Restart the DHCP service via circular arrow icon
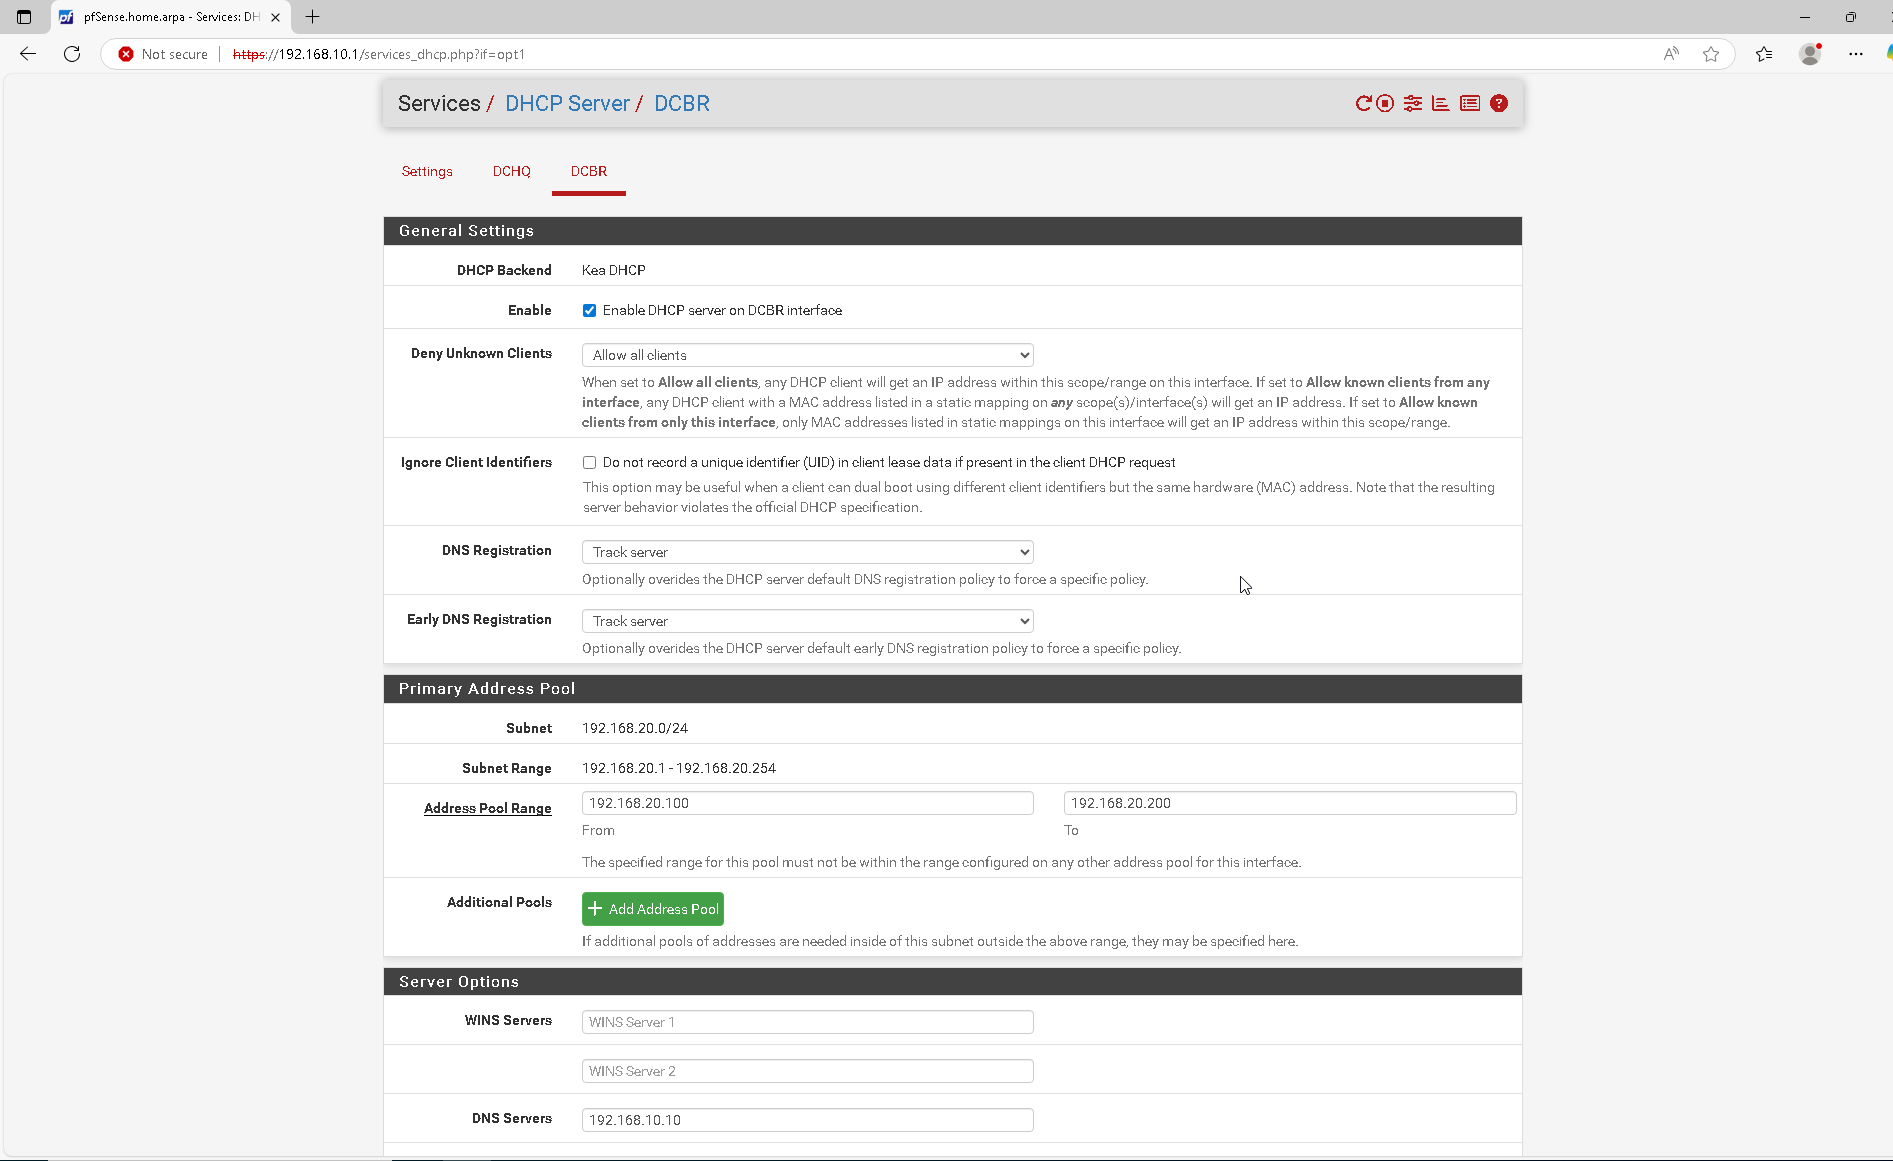Image resolution: width=1893 pixels, height=1161 pixels. point(1363,103)
